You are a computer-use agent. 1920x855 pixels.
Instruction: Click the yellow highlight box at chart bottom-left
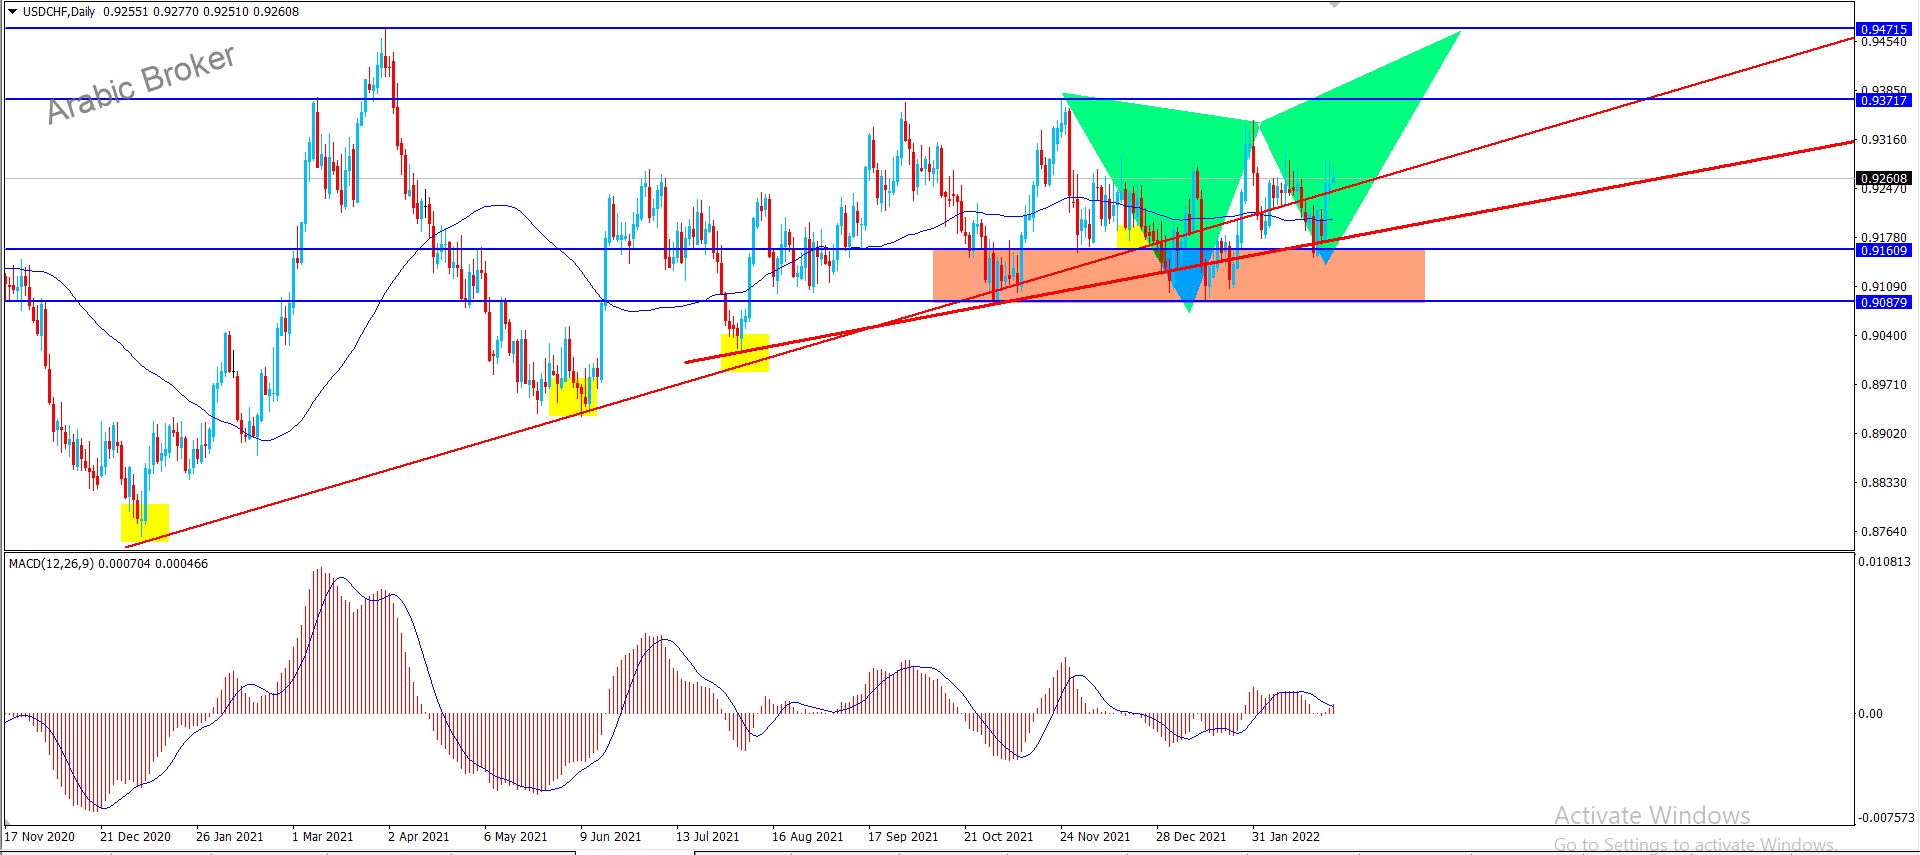pos(145,521)
